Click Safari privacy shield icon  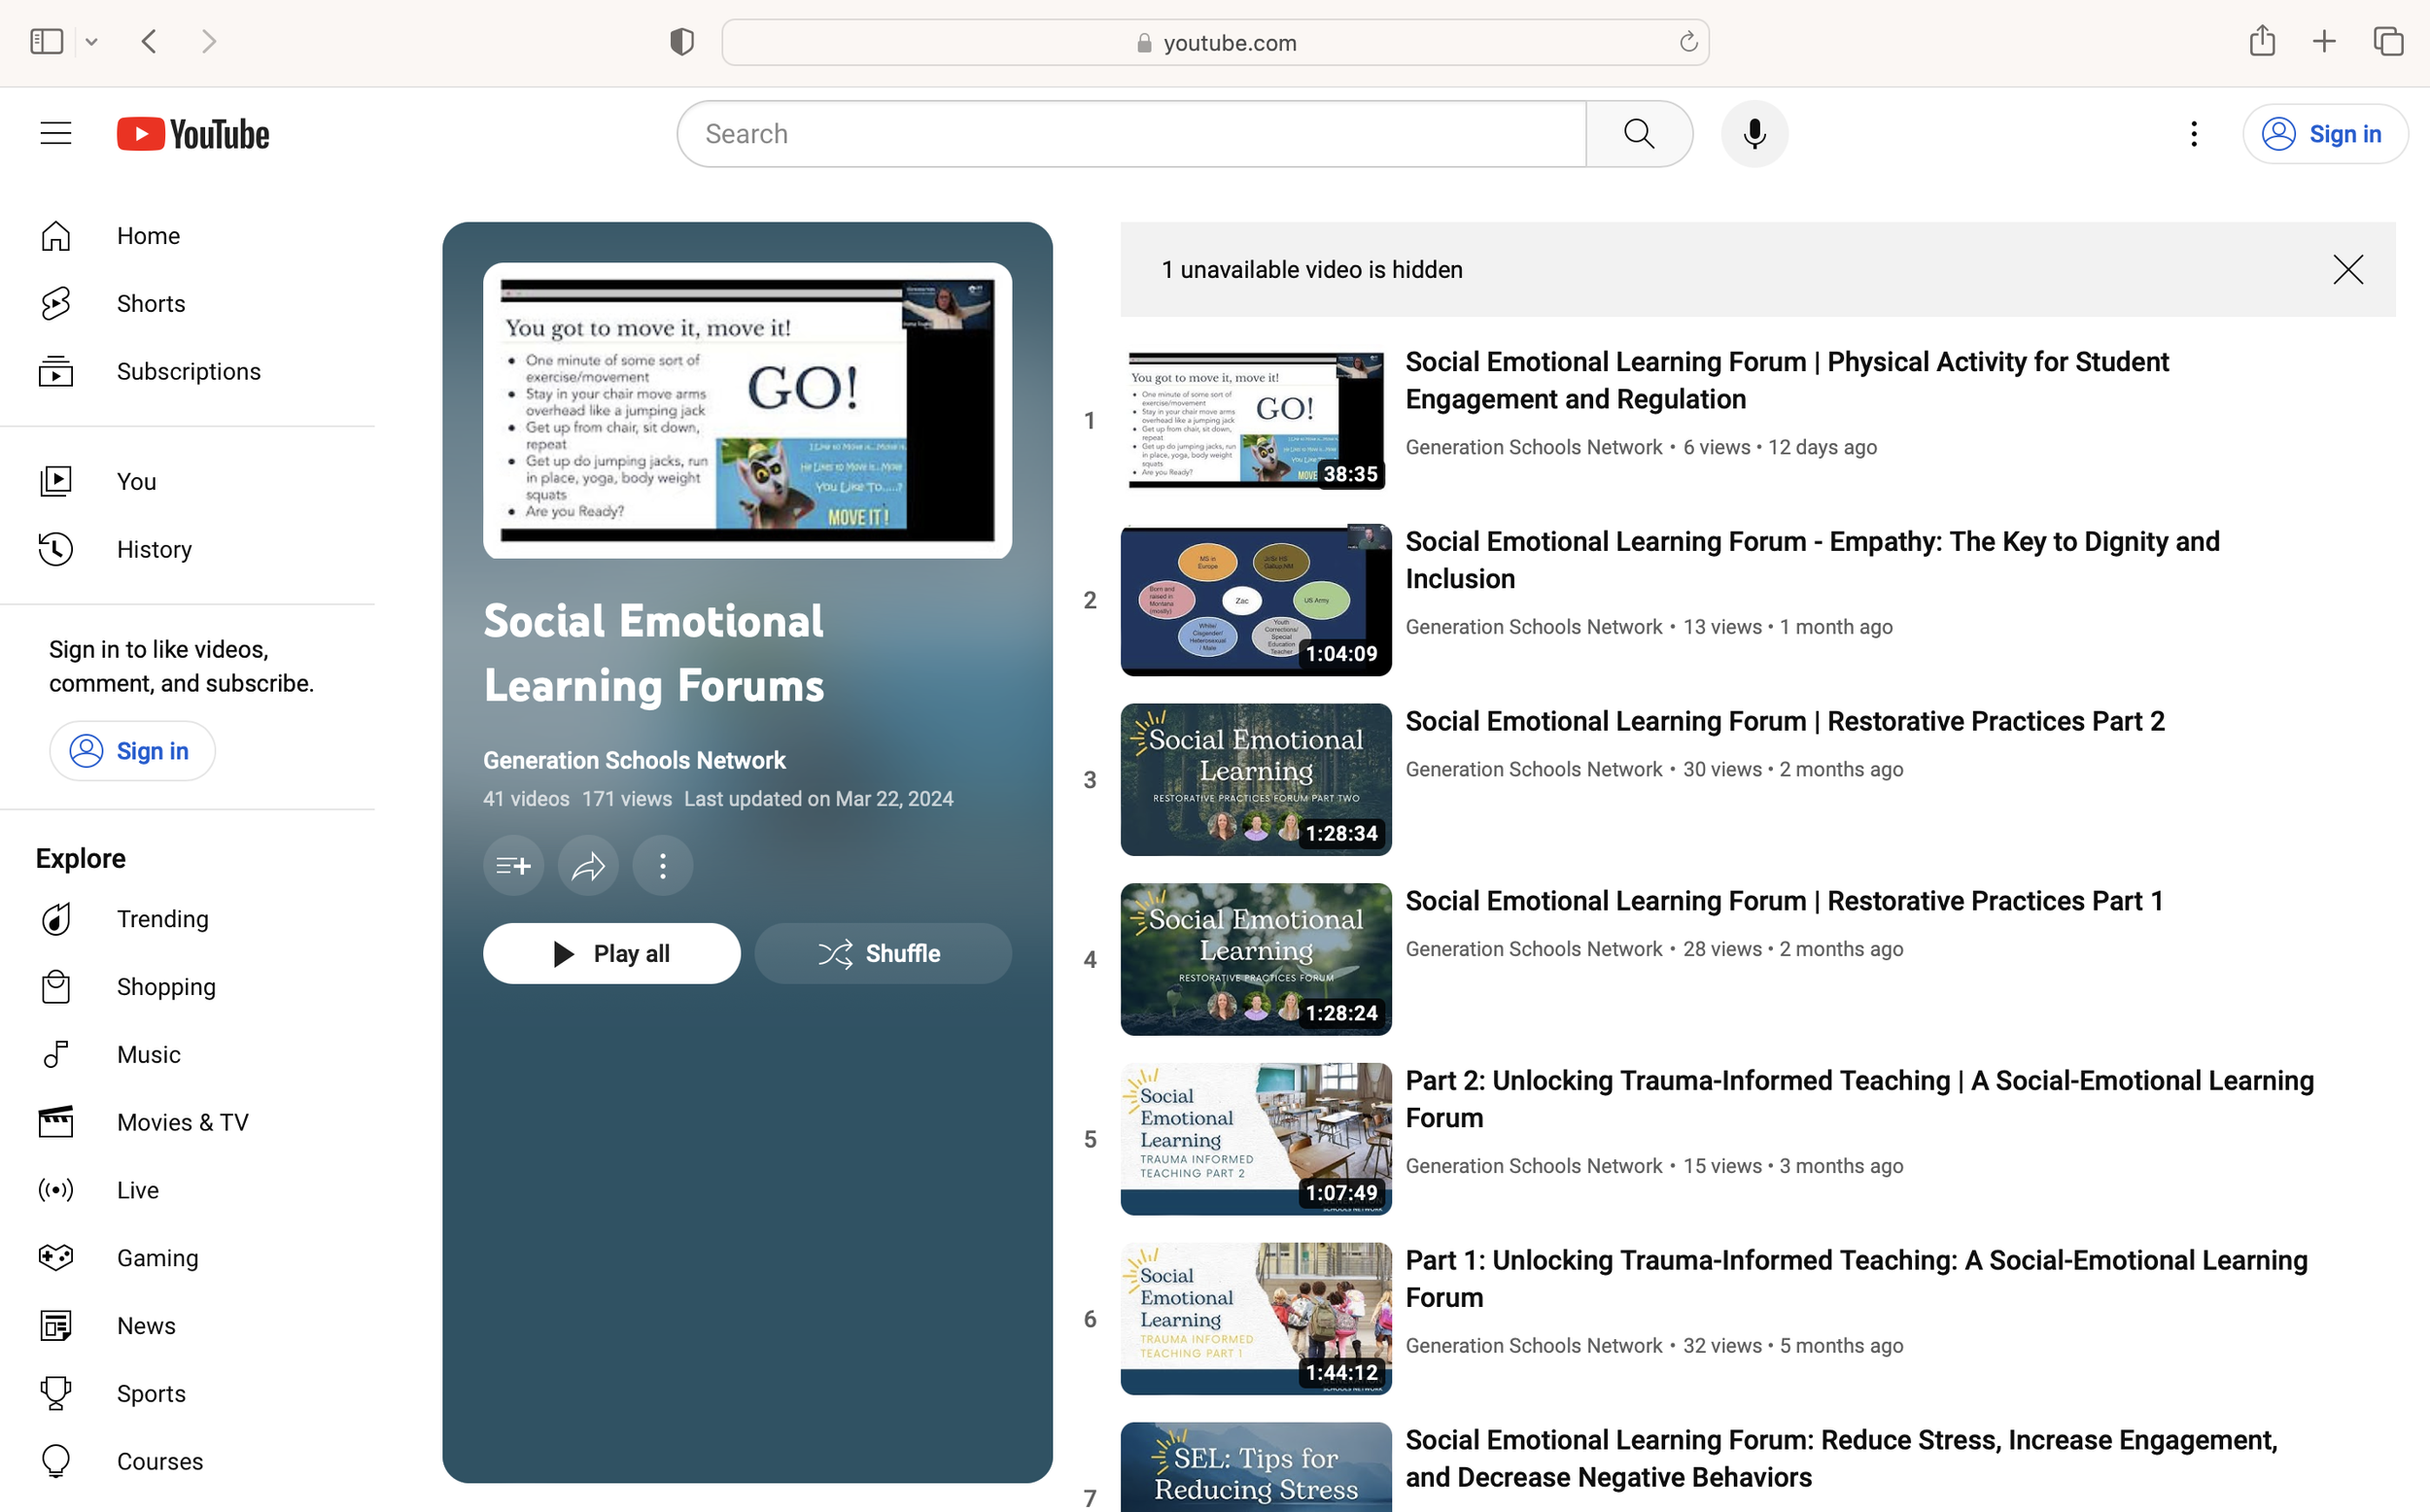click(682, 42)
